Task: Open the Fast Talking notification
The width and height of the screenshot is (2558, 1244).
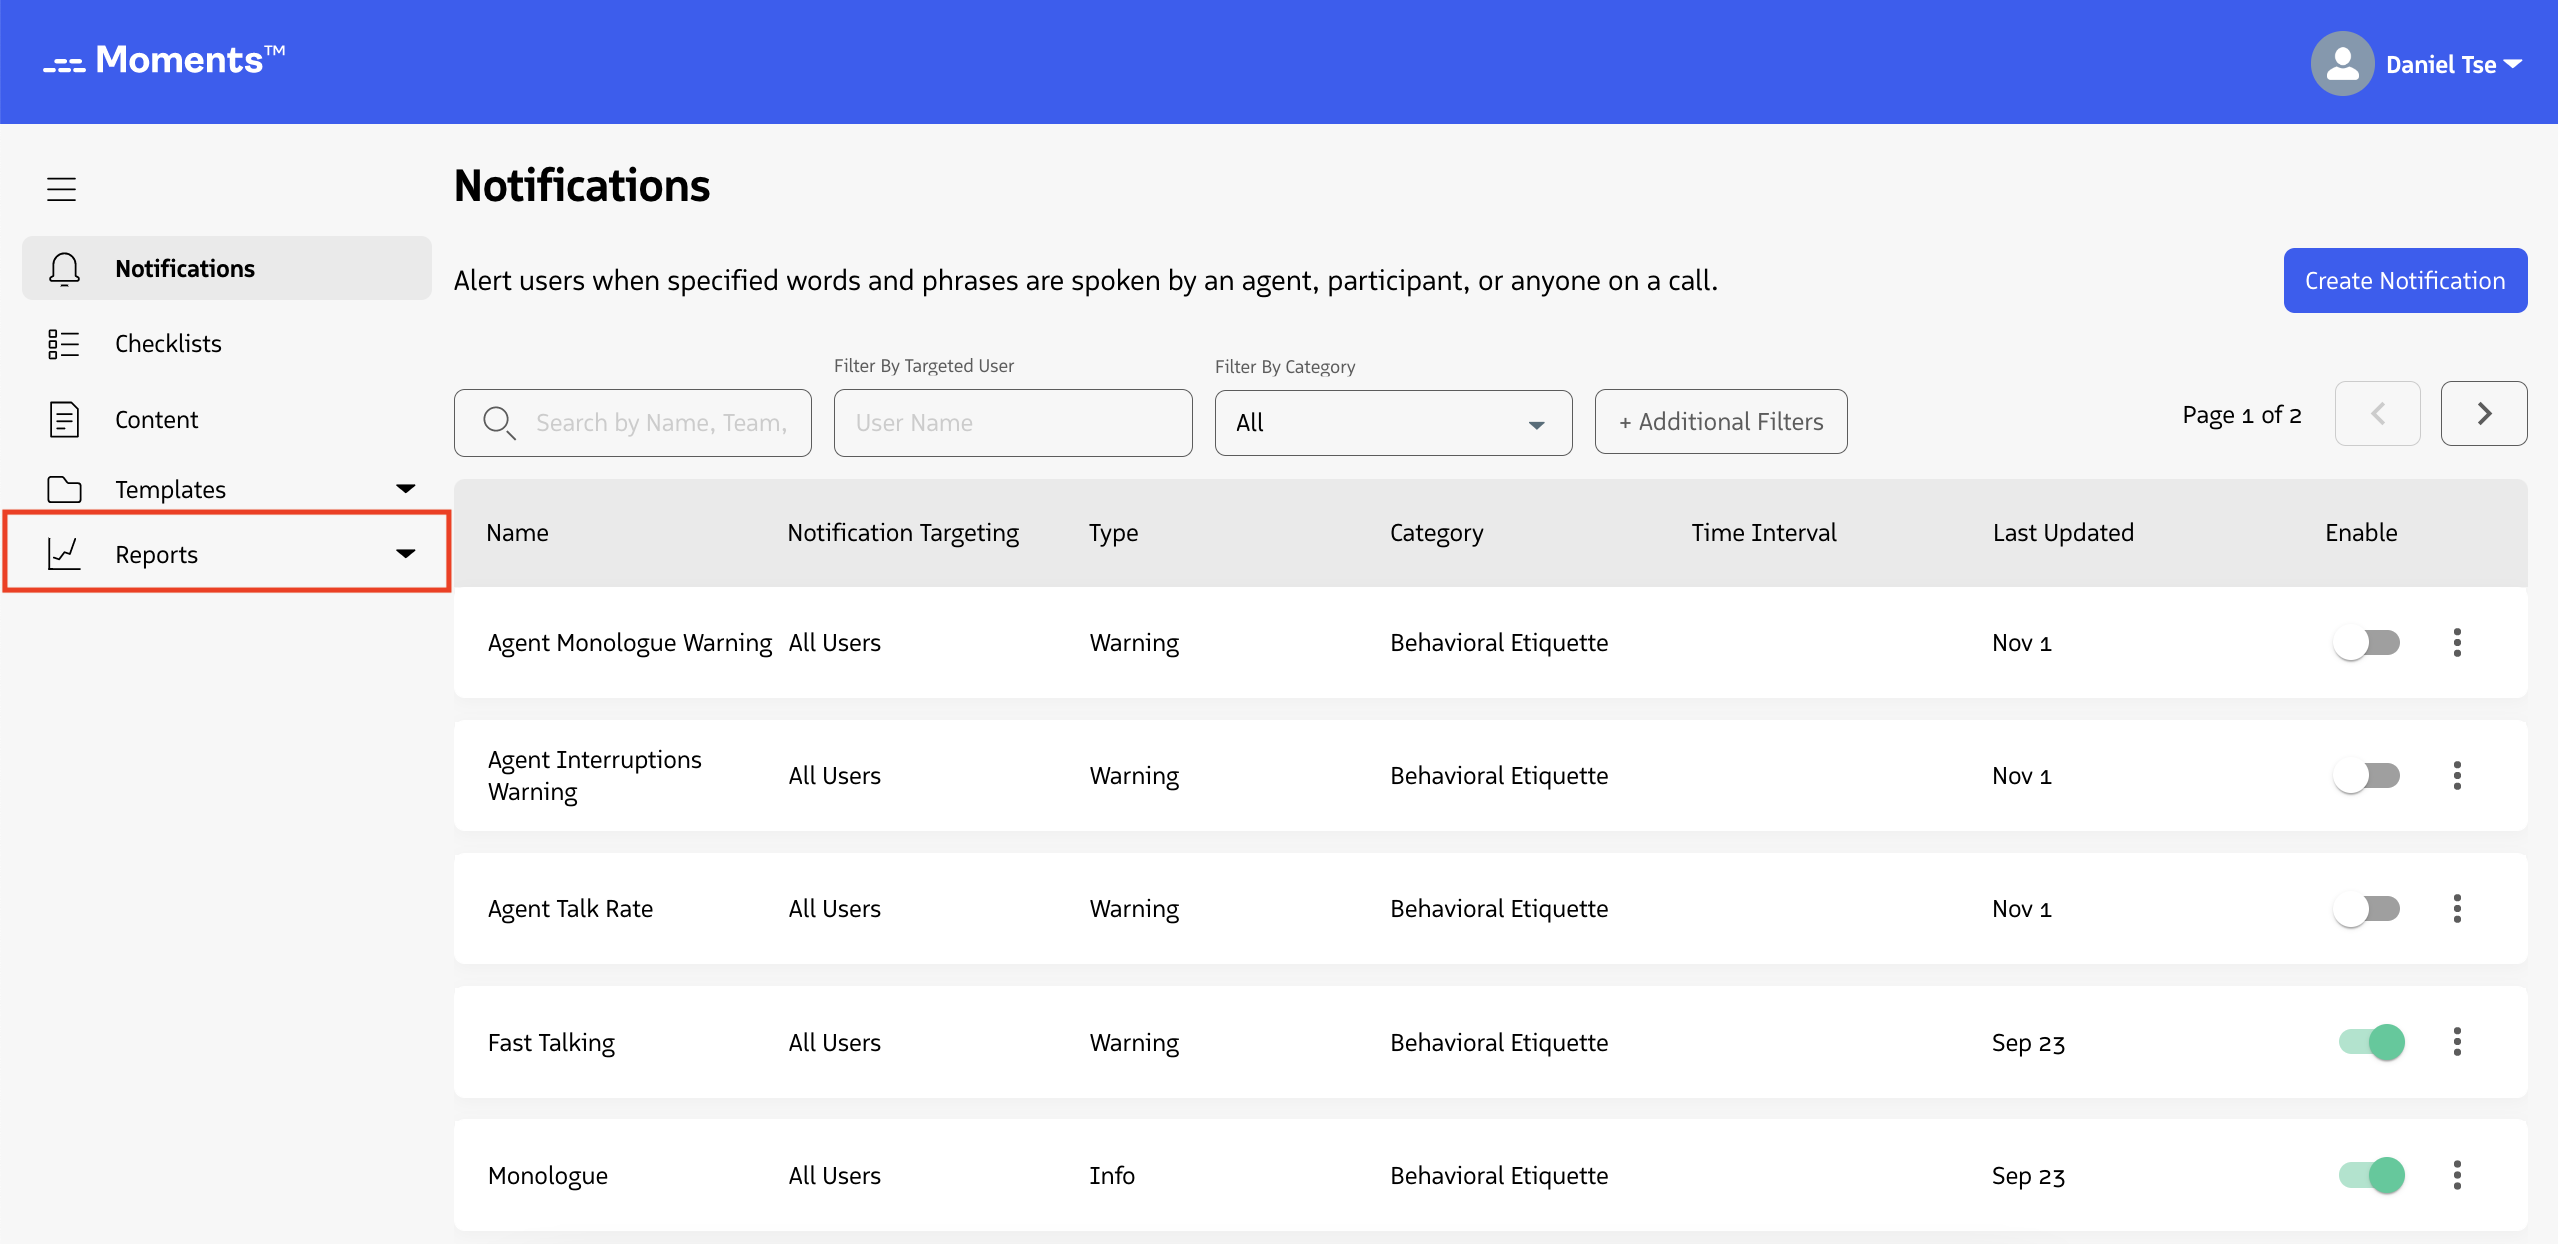Action: (551, 1042)
